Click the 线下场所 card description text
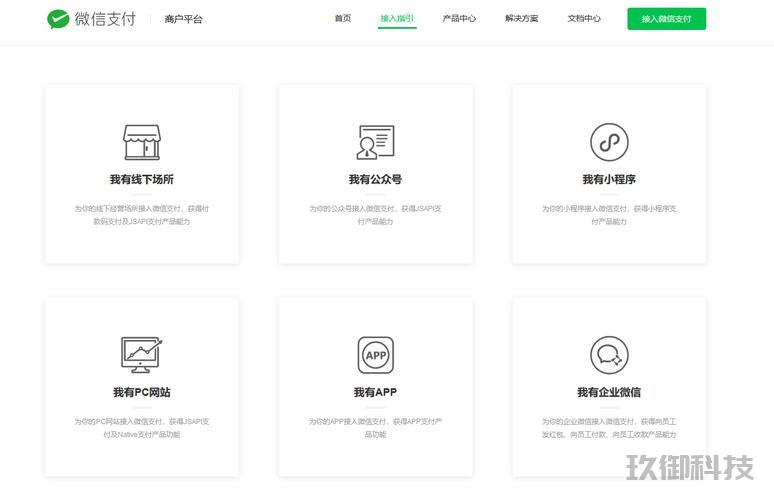 142,215
